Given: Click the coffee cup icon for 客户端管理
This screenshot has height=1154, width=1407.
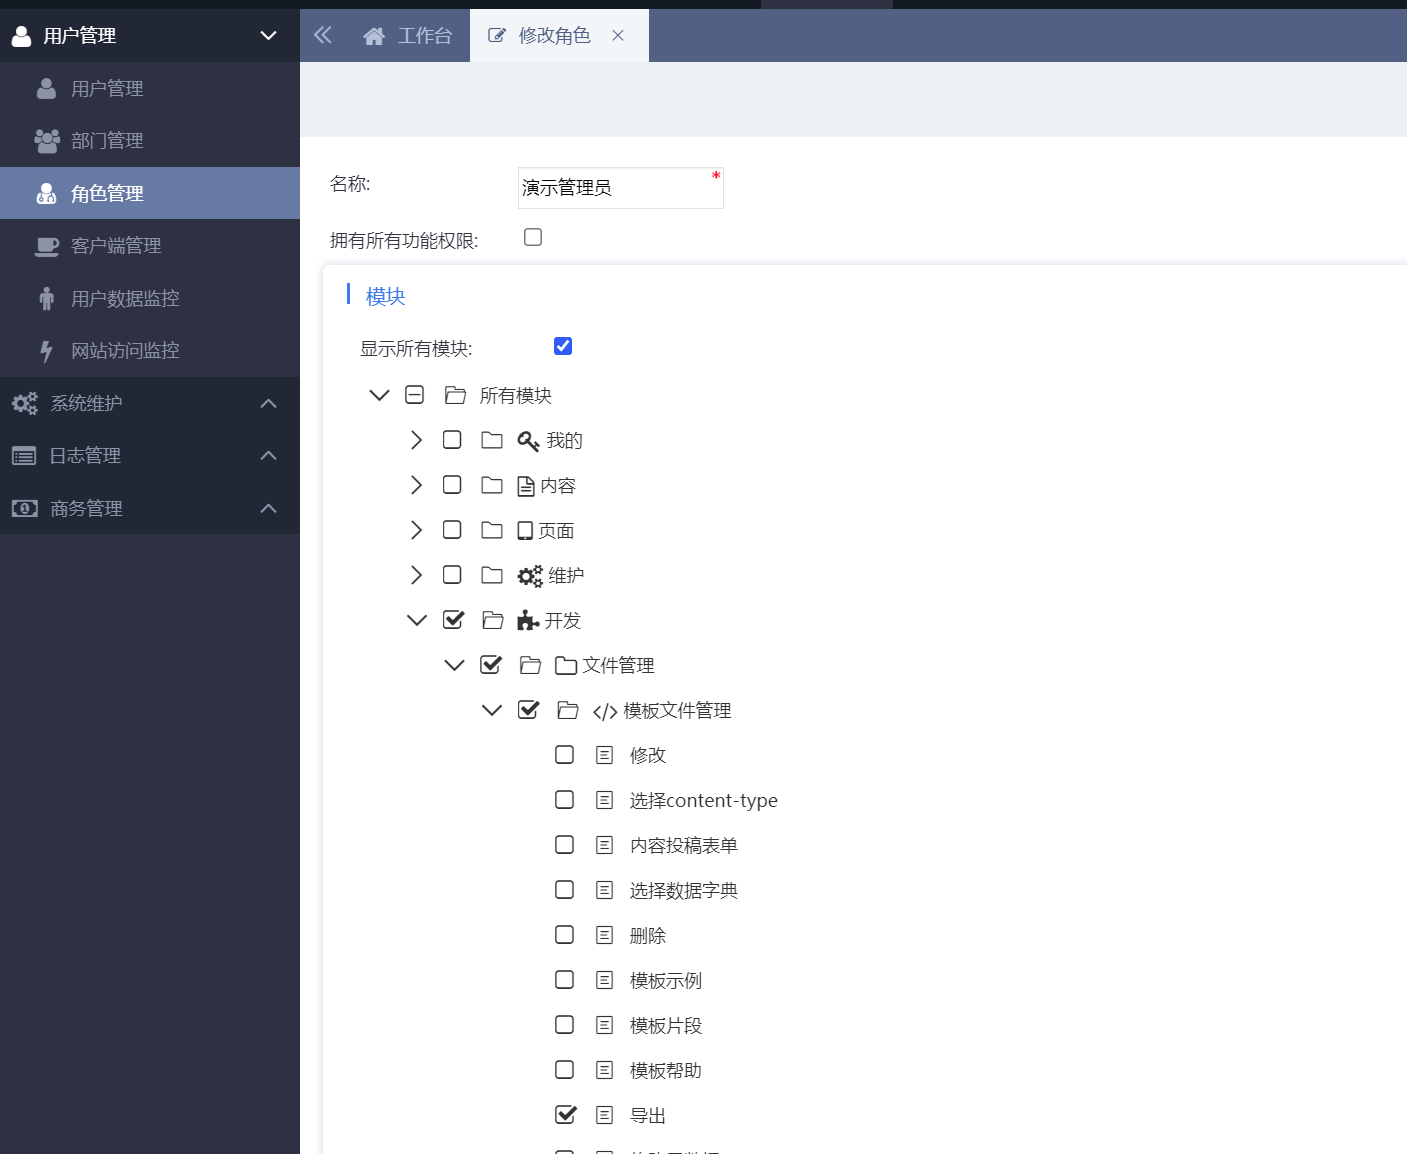Looking at the screenshot, I should tap(46, 246).
